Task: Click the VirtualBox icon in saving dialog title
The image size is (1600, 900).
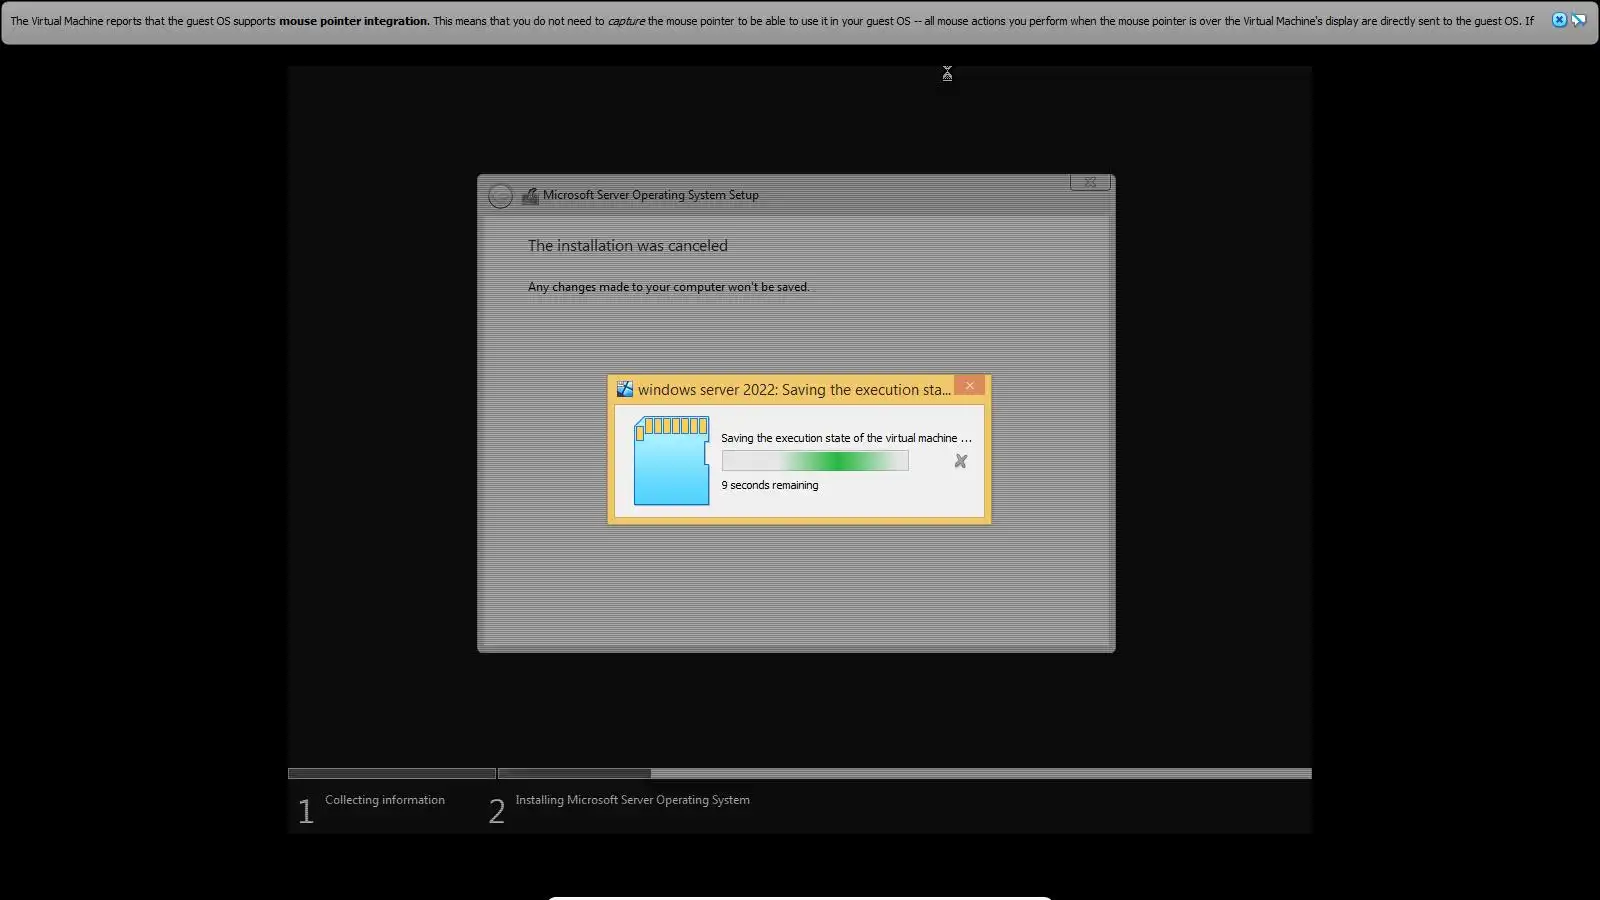Action: pyautogui.click(x=625, y=390)
